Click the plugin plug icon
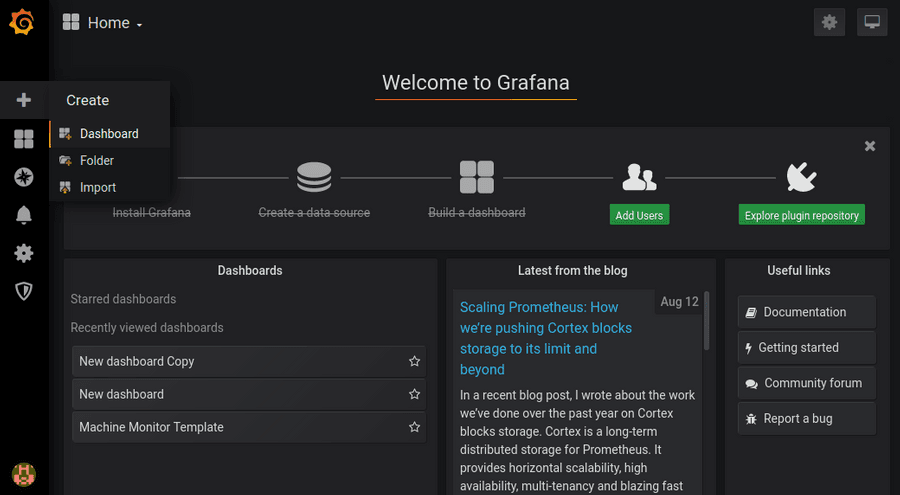The height and width of the screenshot is (495, 900). point(801,177)
